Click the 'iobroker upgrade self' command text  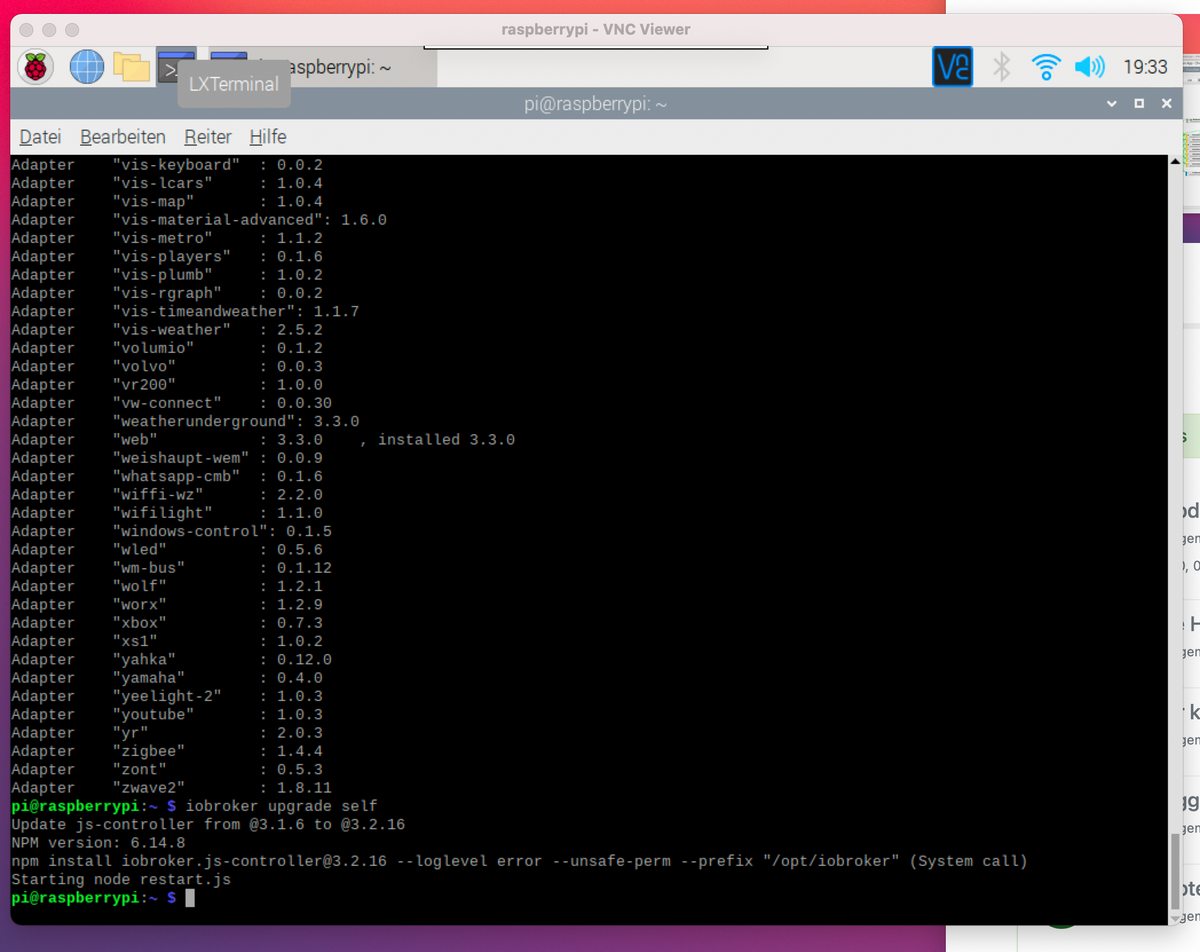point(282,806)
